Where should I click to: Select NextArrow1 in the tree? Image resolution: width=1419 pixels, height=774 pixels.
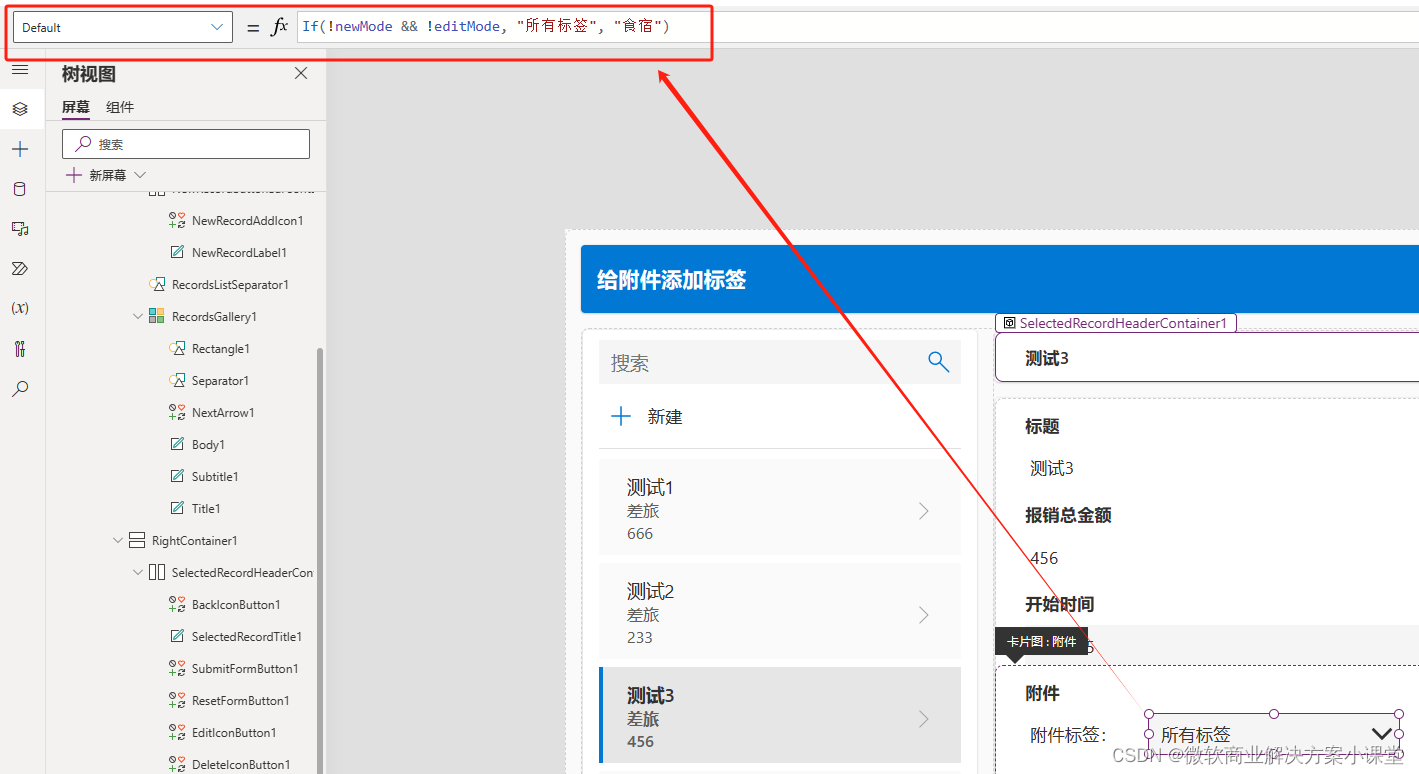point(223,412)
